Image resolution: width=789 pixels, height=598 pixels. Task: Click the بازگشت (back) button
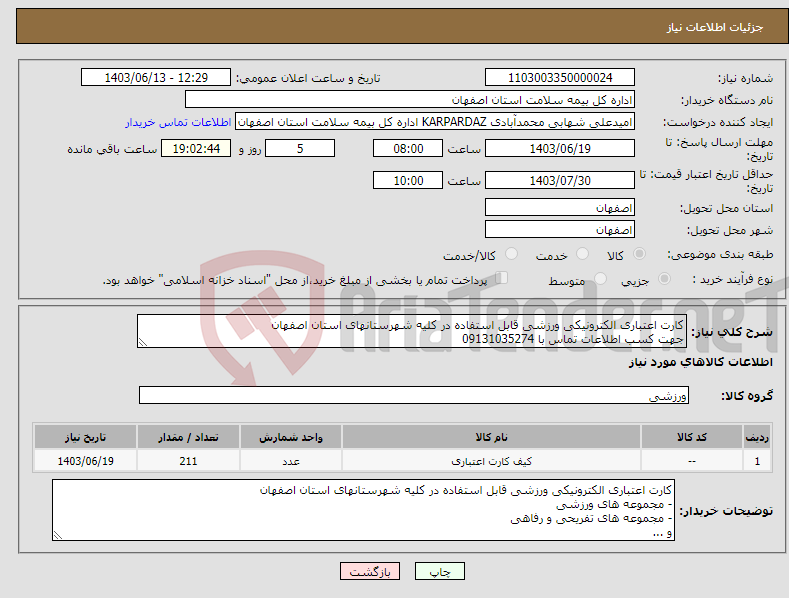pos(370,571)
